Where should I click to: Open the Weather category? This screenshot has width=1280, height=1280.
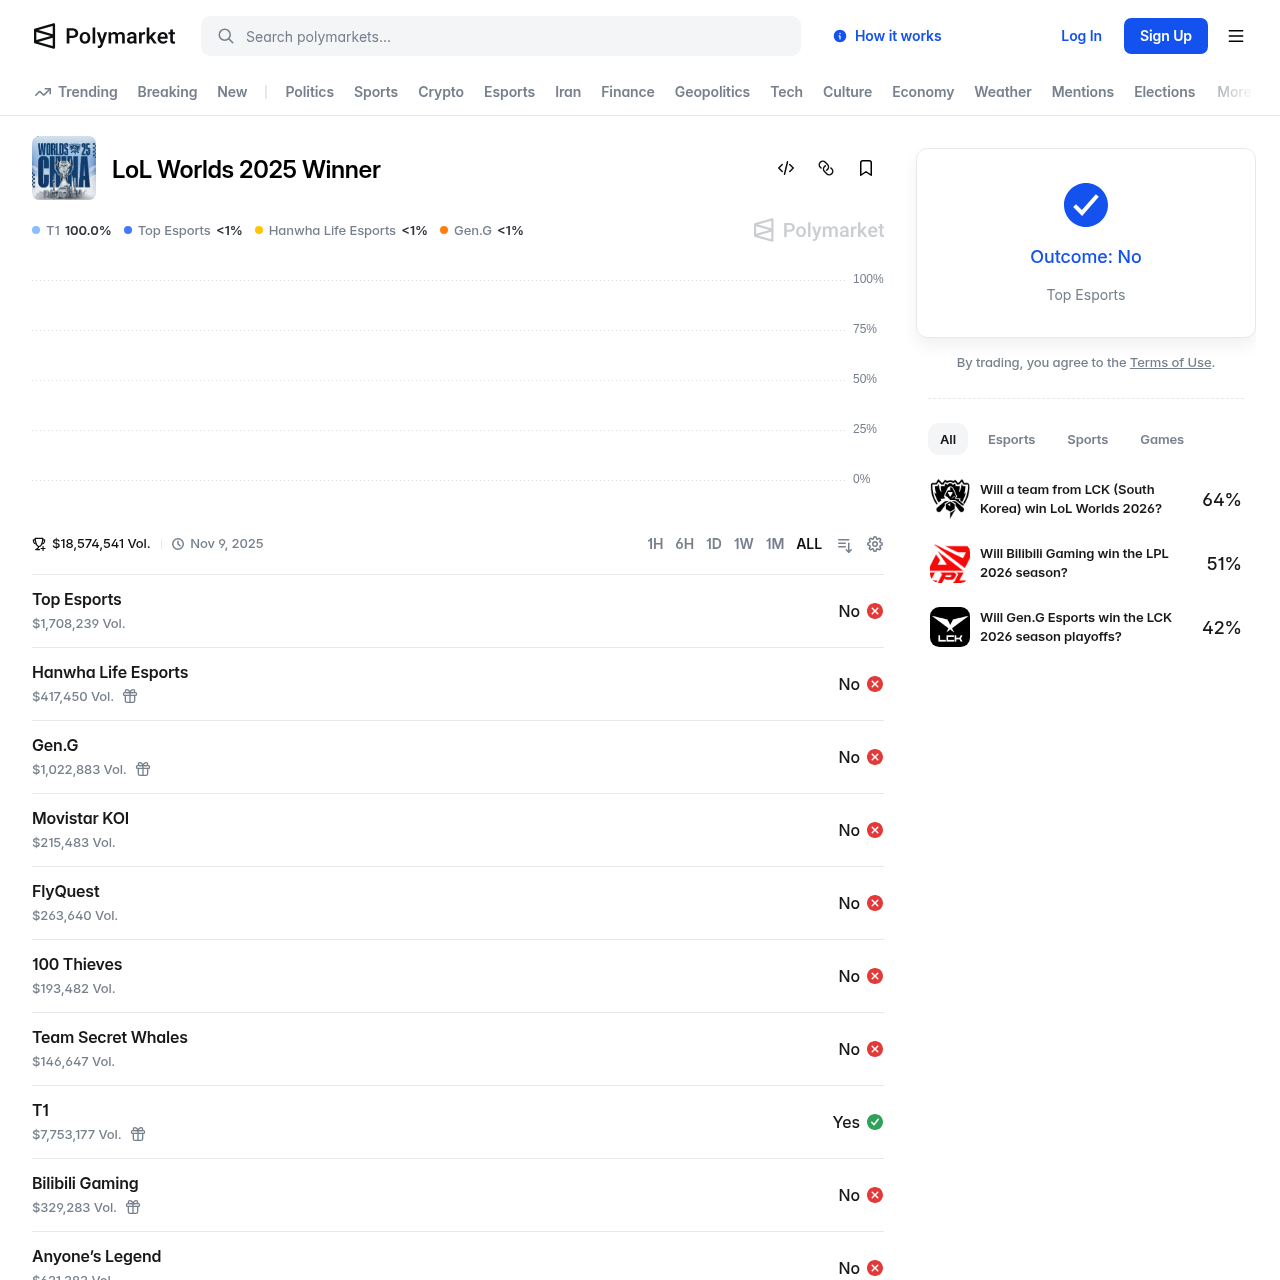[1003, 92]
